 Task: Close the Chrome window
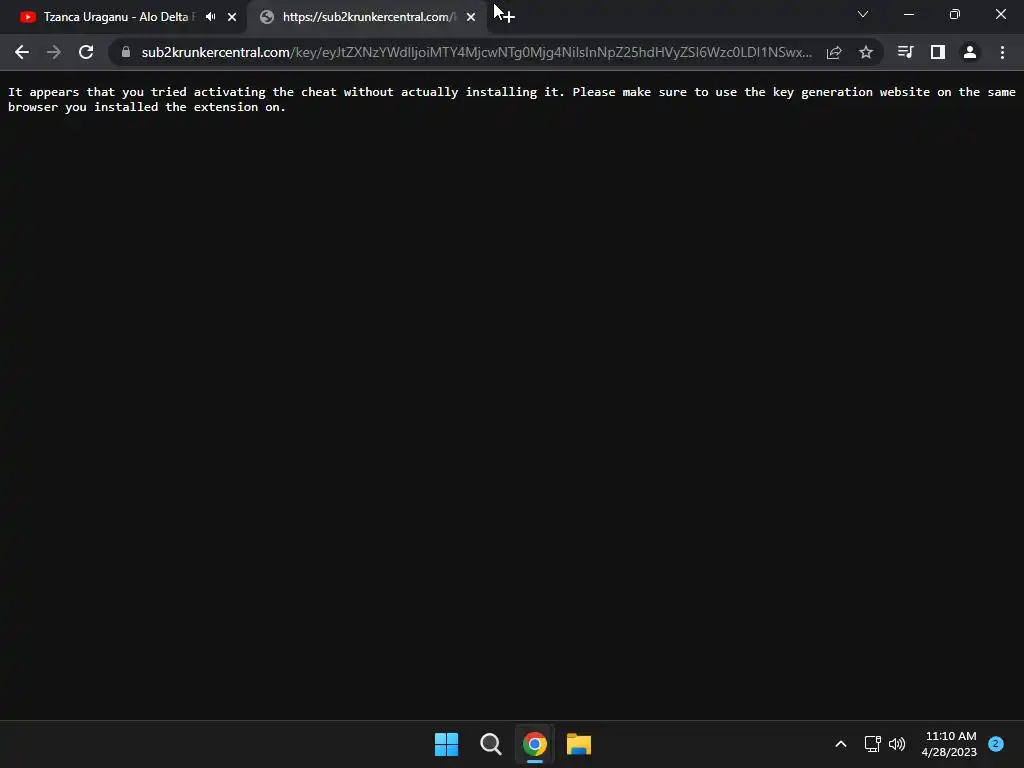[1000, 14]
